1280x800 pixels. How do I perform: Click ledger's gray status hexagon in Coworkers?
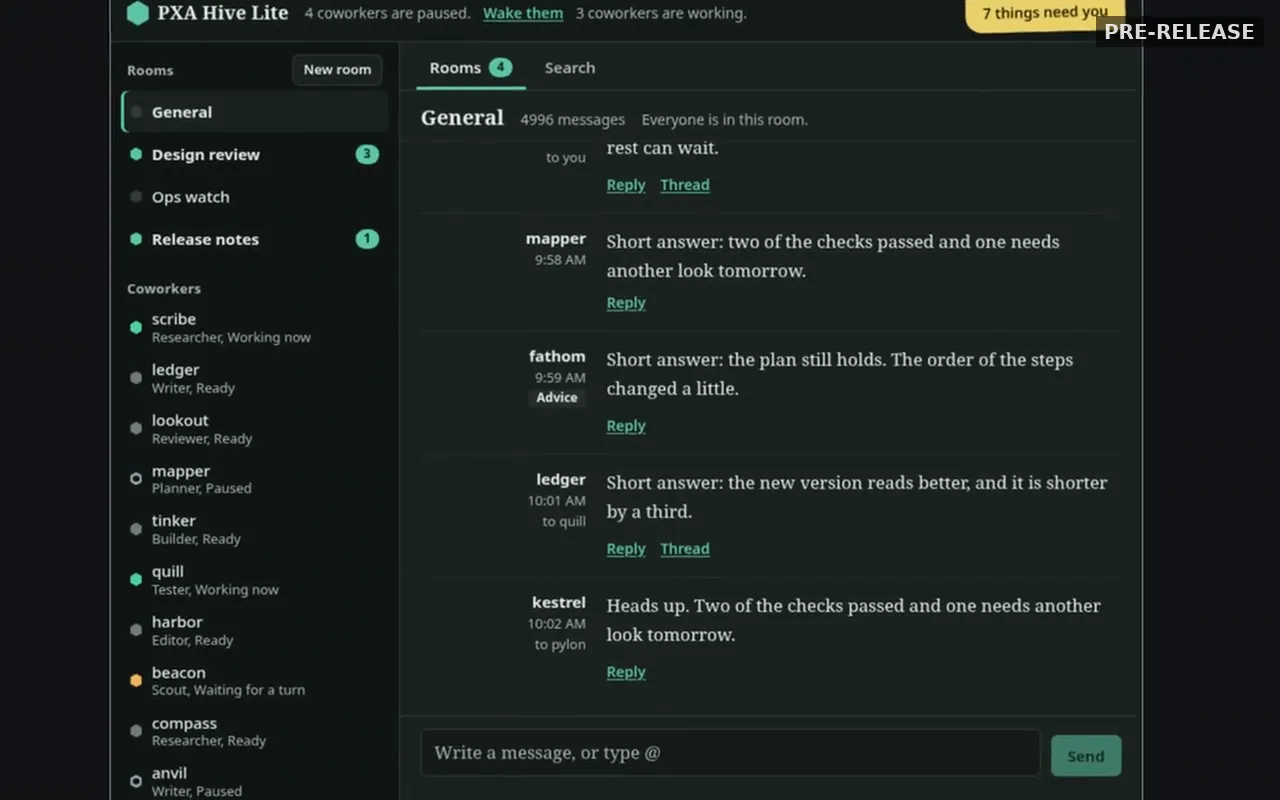coord(136,378)
